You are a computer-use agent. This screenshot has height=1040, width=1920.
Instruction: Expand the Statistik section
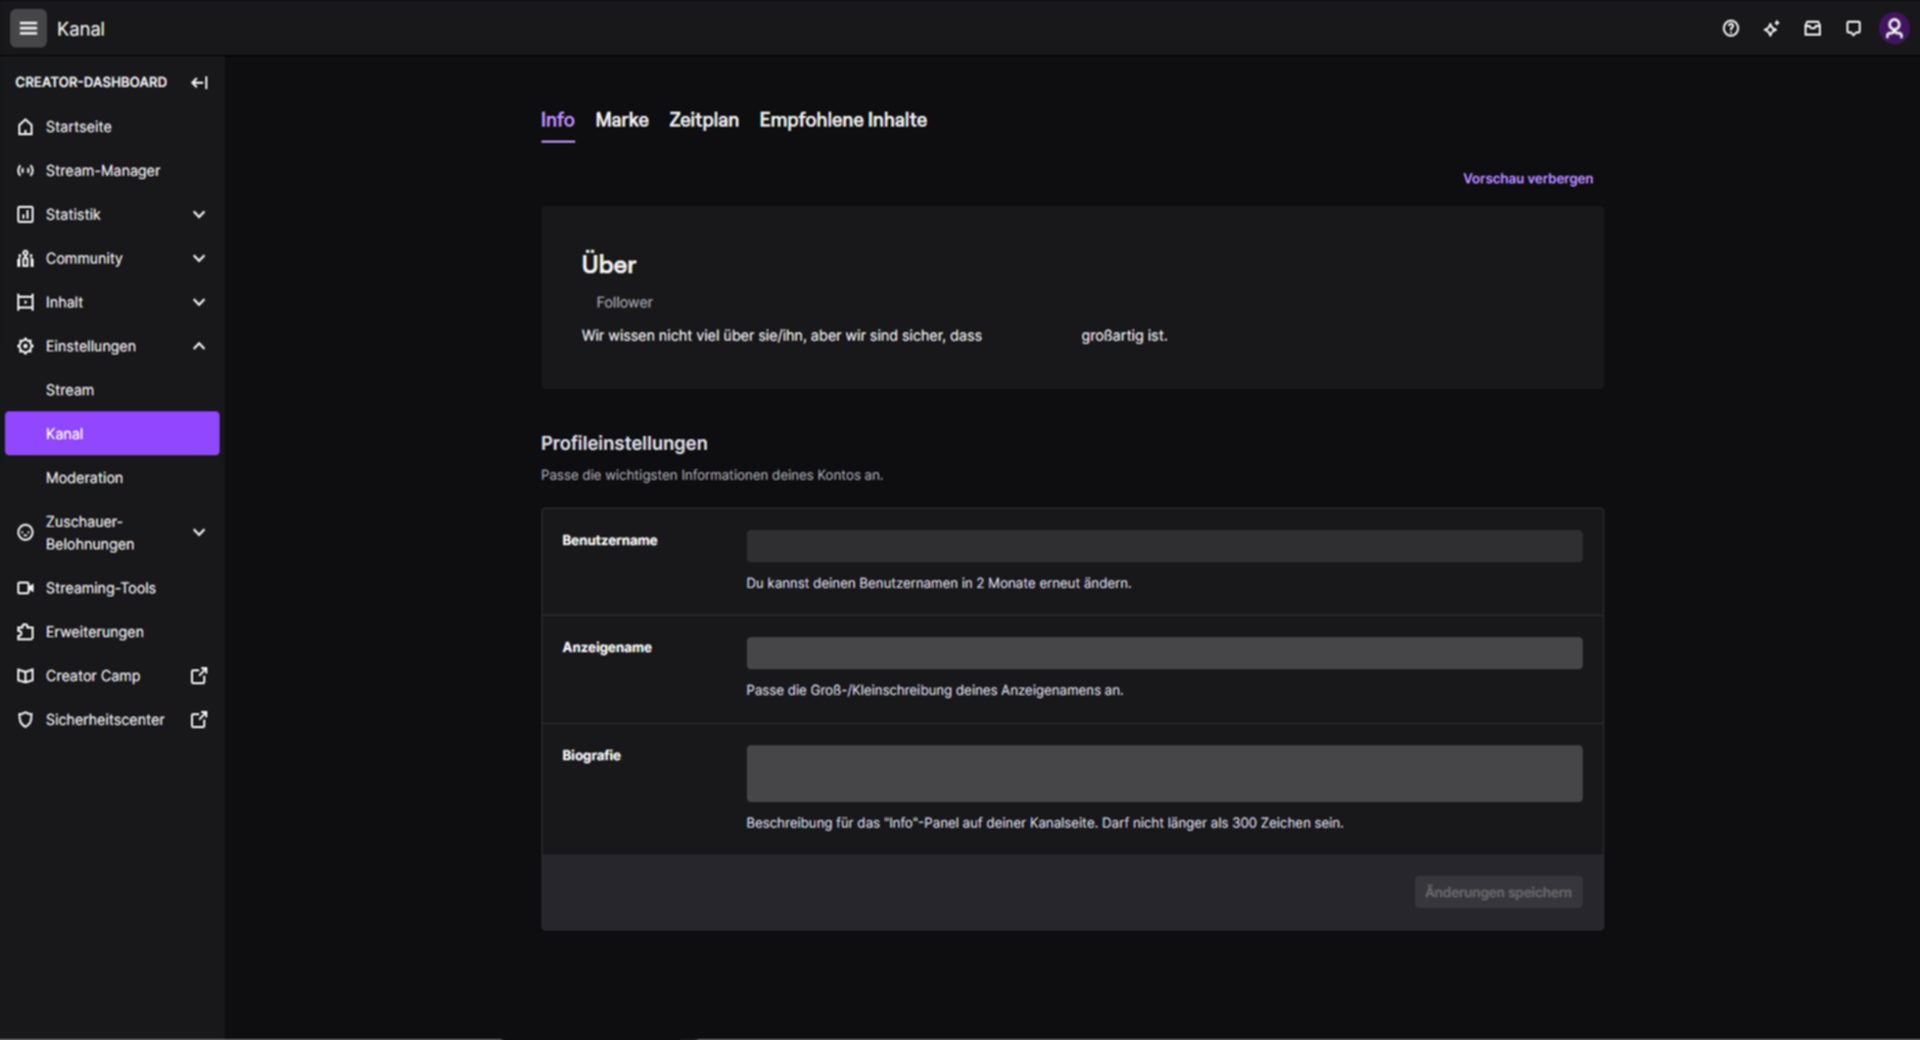tap(199, 214)
